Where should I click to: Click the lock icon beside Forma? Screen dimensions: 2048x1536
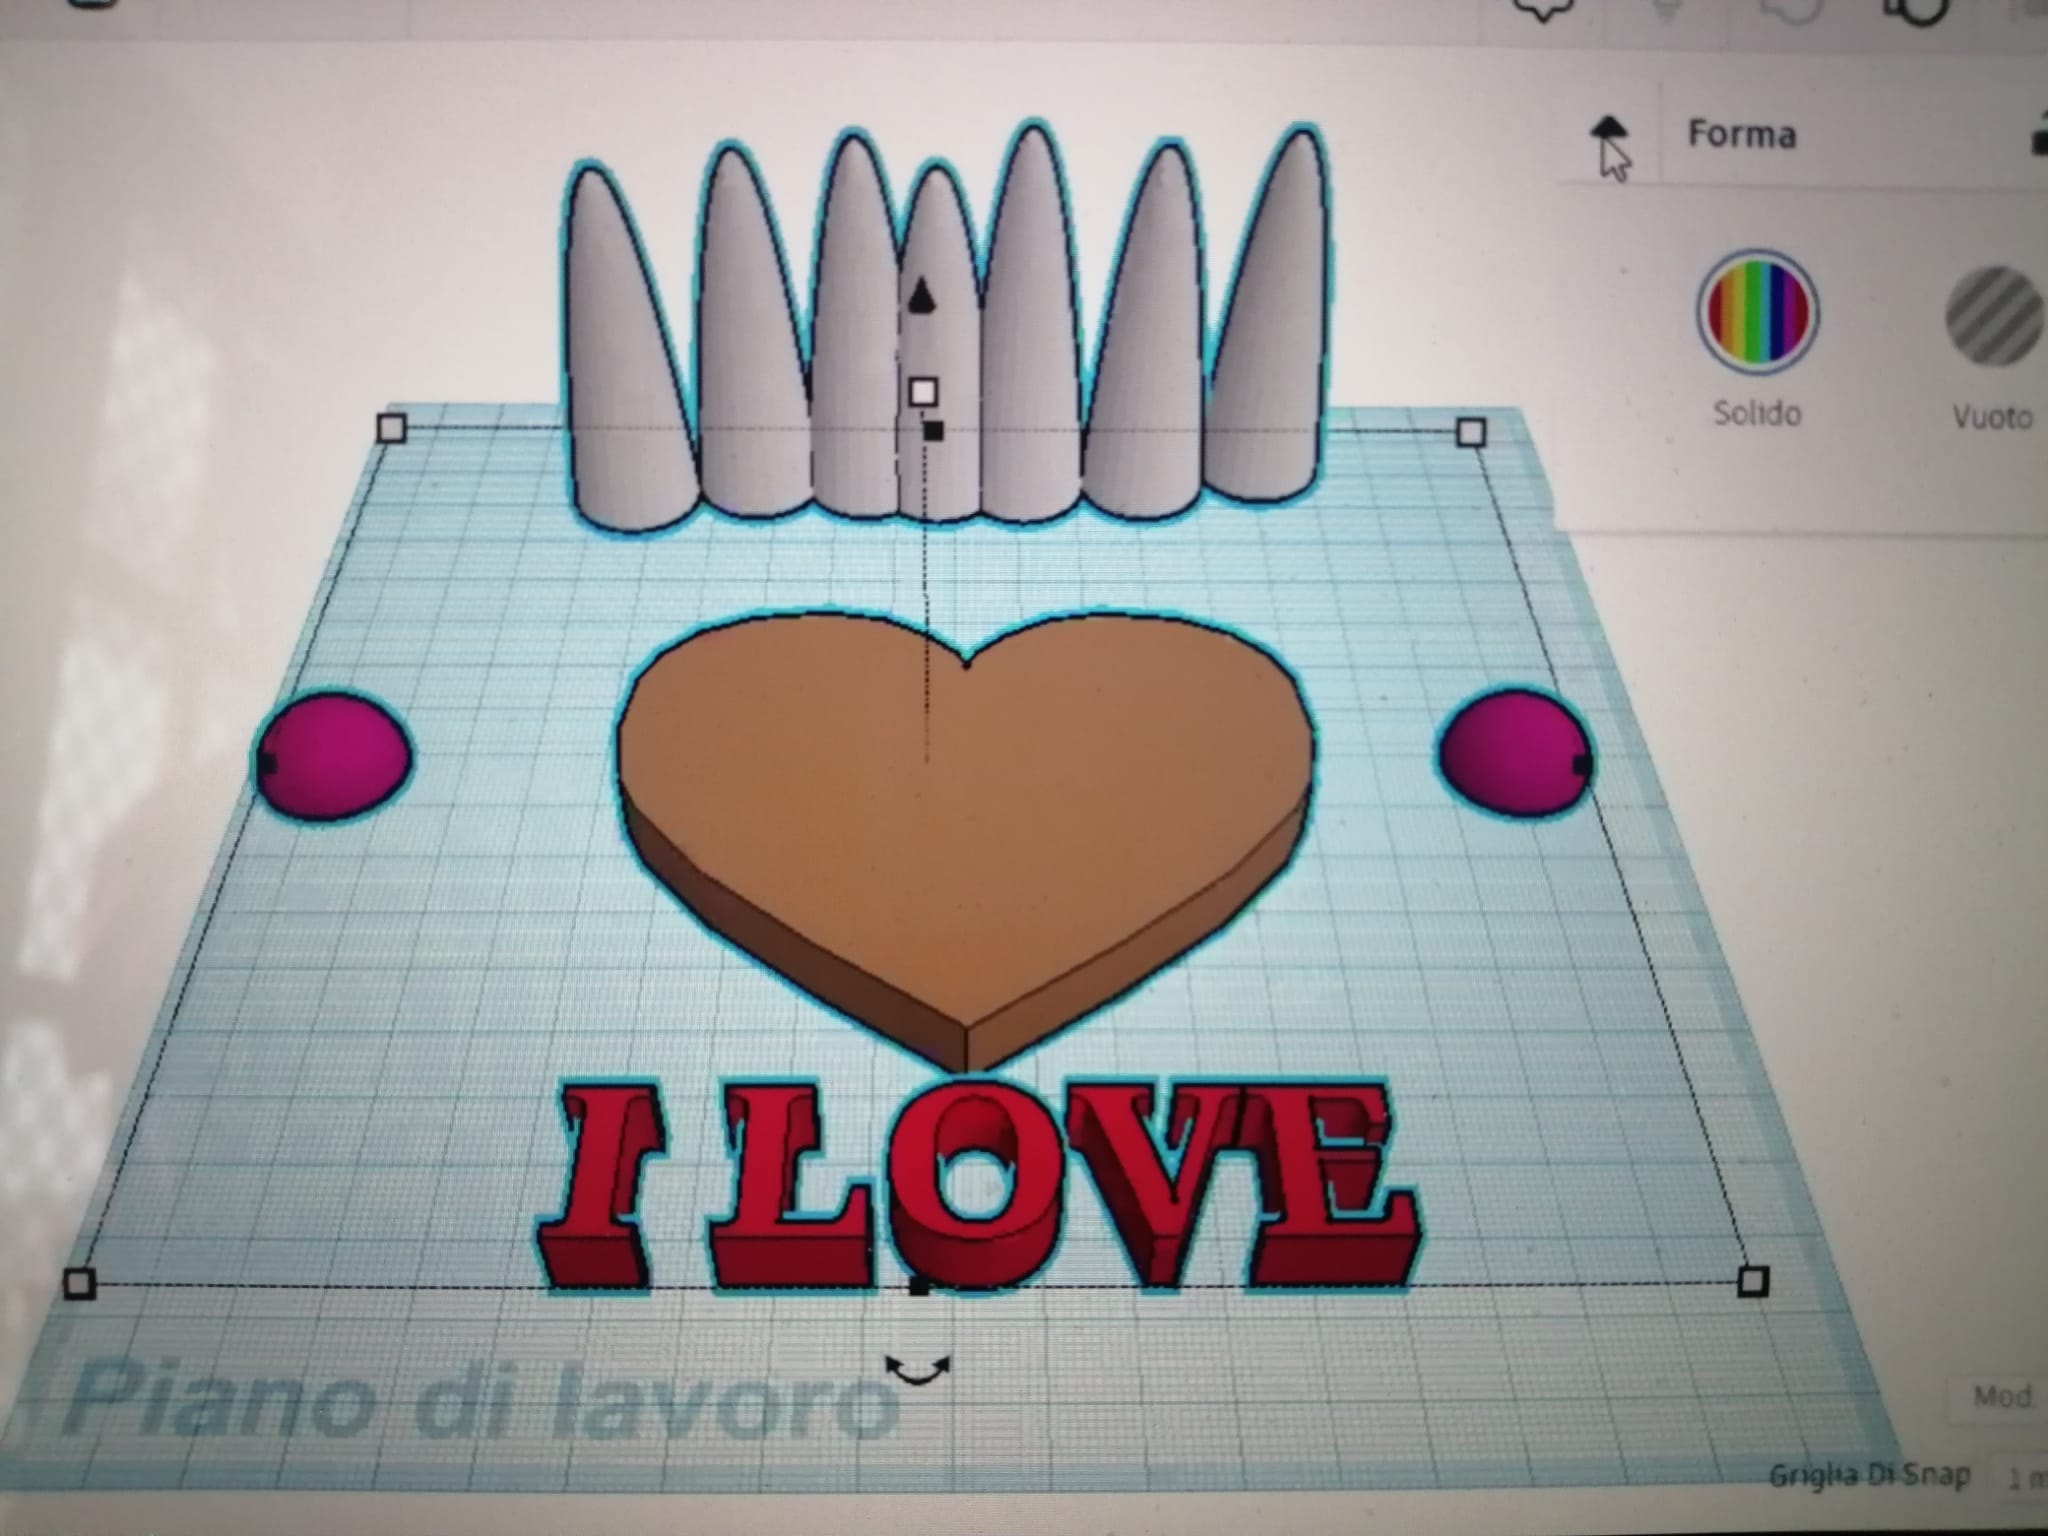pyautogui.click(x=2040, y=138)
